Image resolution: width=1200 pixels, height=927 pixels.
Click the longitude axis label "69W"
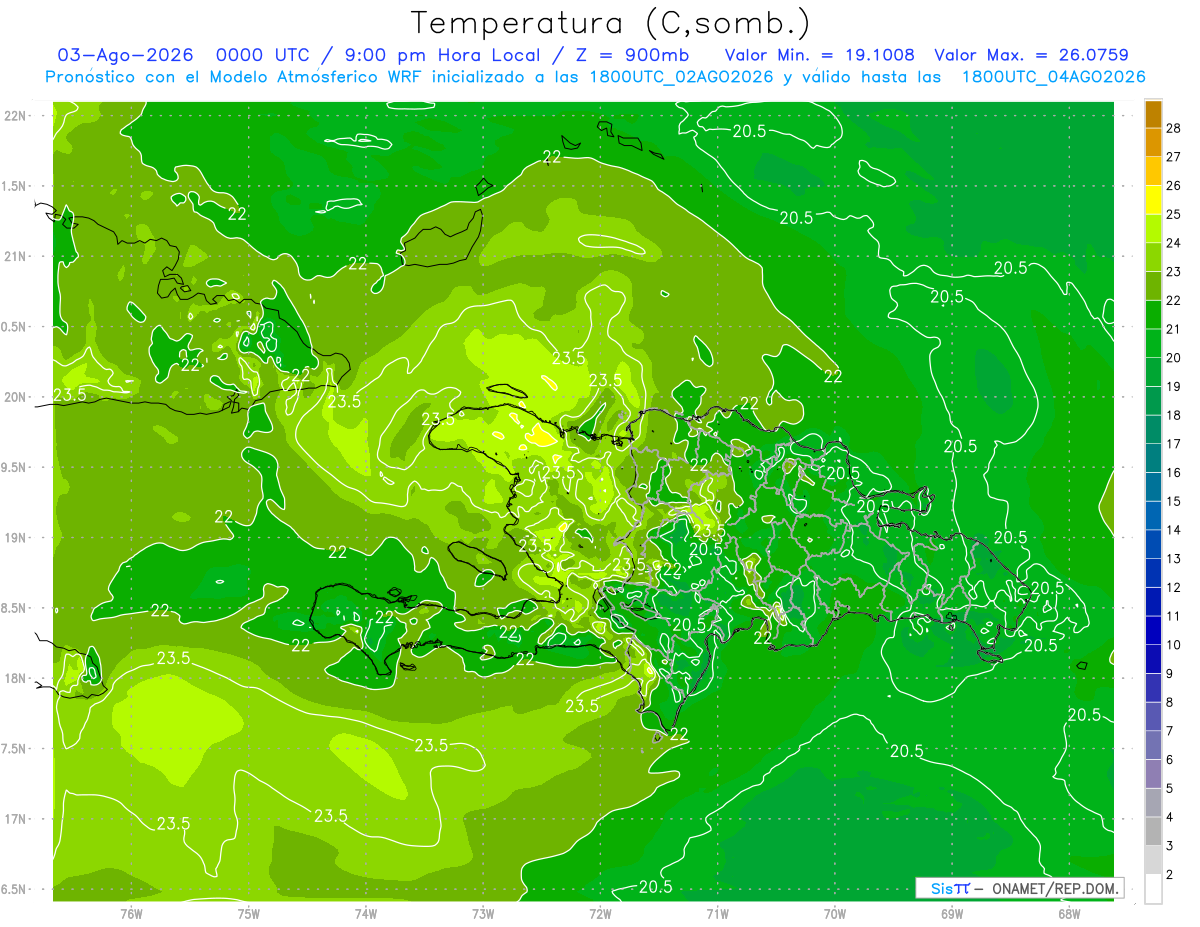(x=952, y=913)
